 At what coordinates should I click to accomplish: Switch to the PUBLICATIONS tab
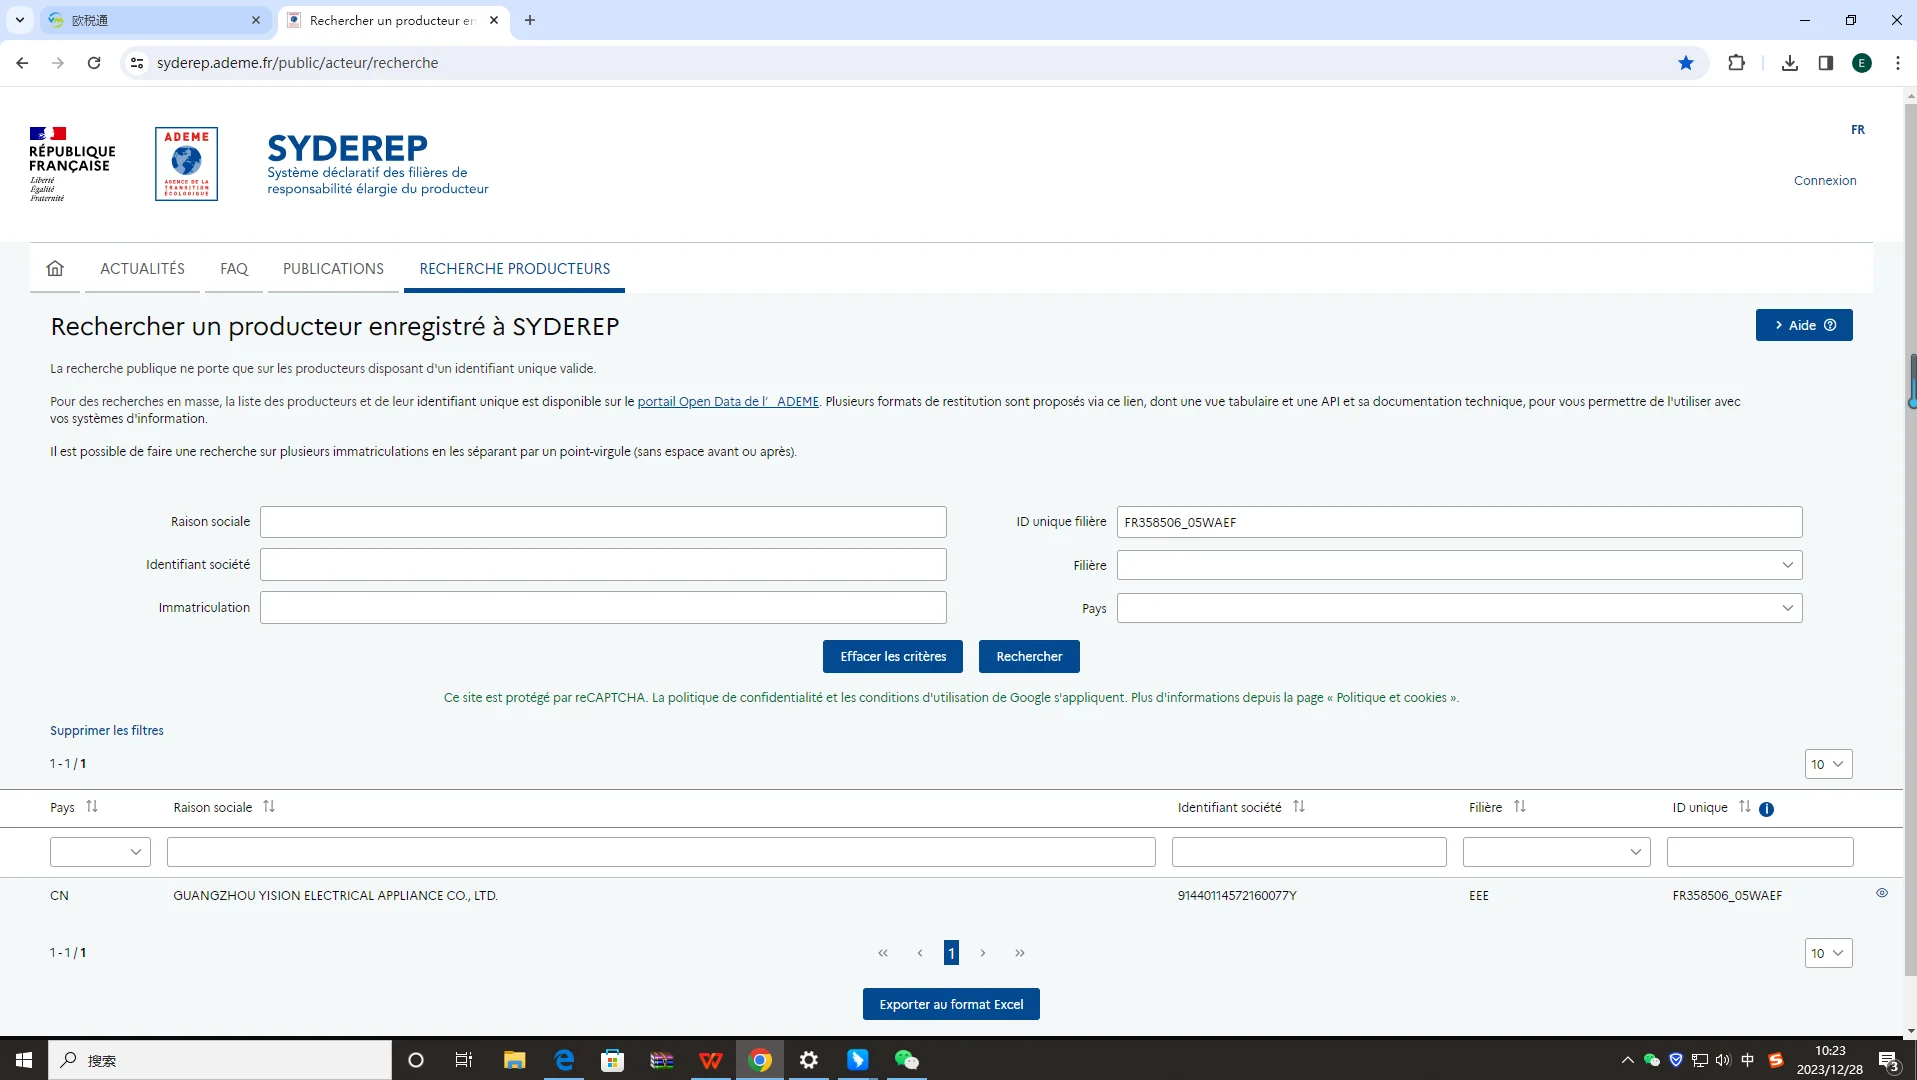pos(333,268)
